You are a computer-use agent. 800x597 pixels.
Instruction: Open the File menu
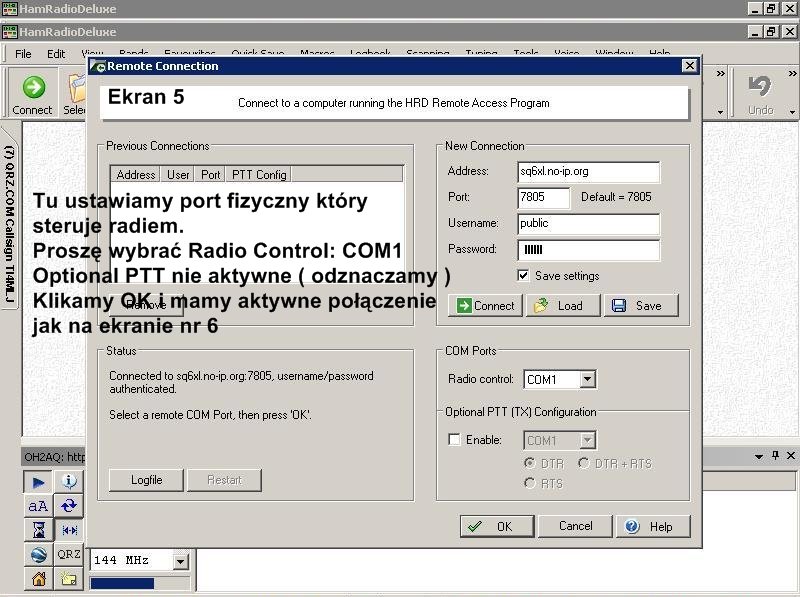23,54
